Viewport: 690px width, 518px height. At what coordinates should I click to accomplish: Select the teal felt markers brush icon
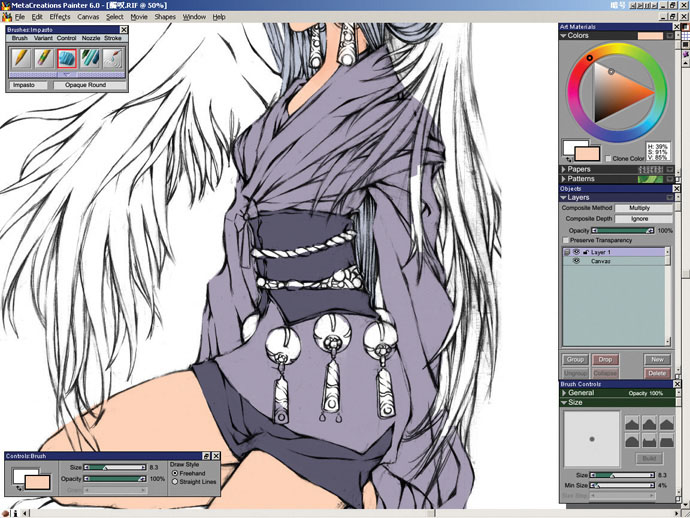click(x=90, y=59)
